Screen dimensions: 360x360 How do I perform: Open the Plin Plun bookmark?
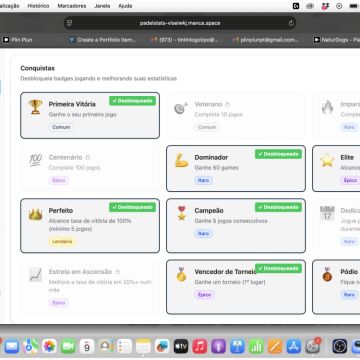point(17,40)
